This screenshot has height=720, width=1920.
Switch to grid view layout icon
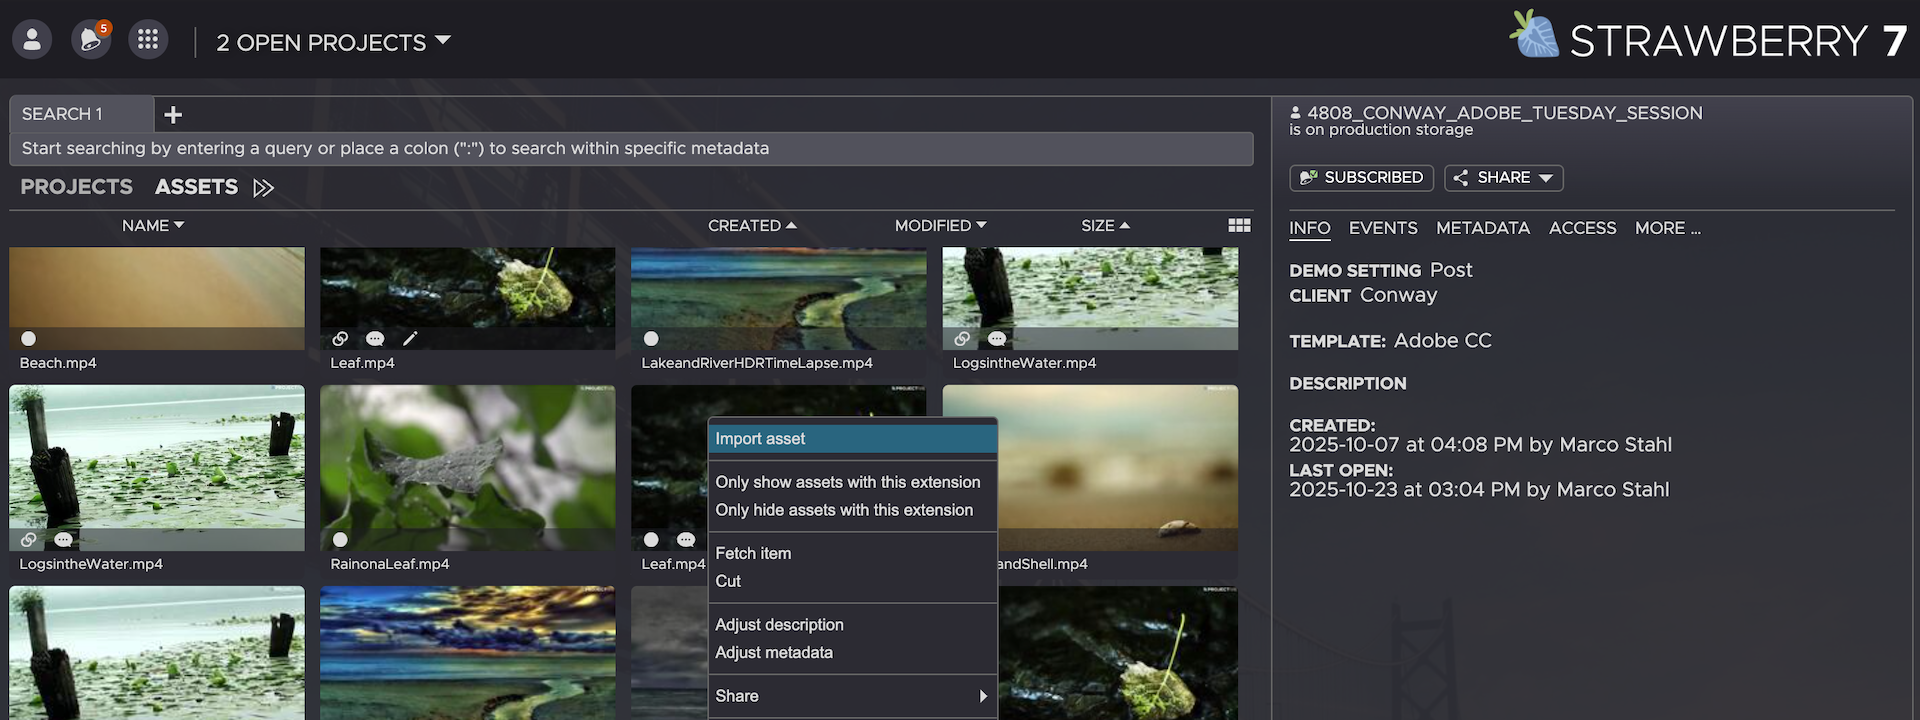[x=1239, y=226]
